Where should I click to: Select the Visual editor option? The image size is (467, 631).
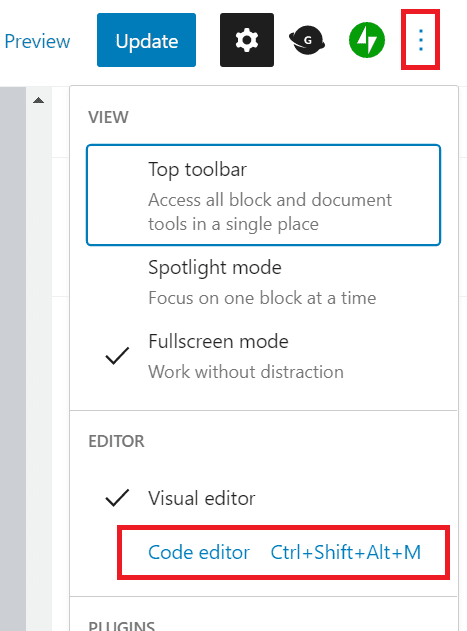[264, 498]
